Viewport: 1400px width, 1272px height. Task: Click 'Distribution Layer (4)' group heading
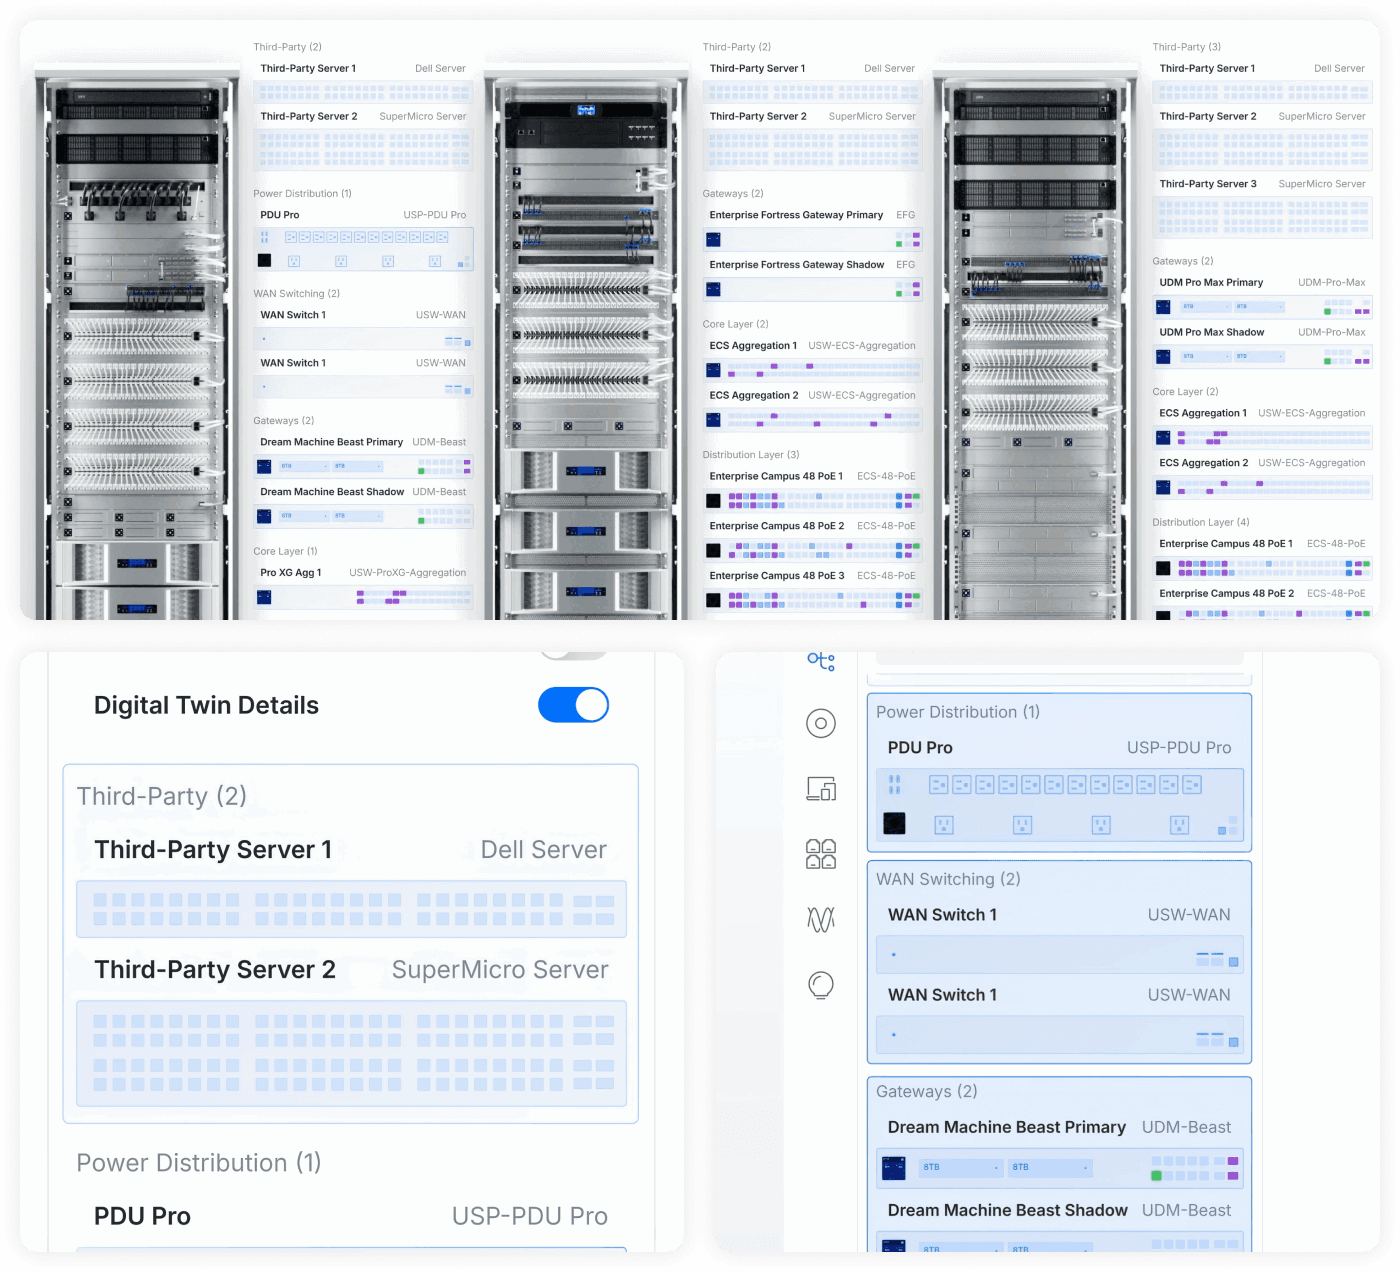1200,522
